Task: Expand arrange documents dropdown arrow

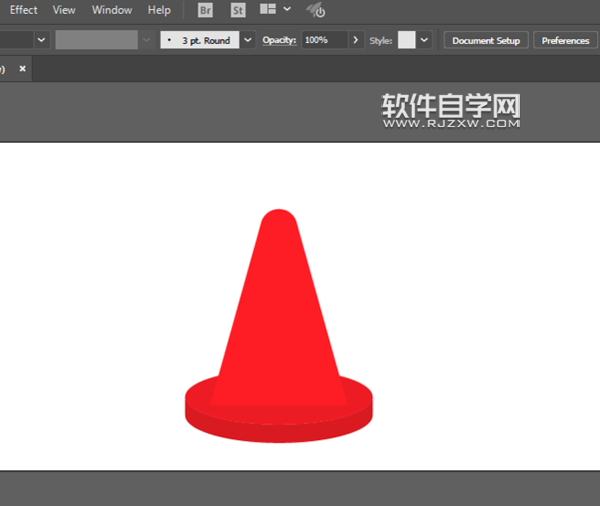Action: click(x=287, y=9)
